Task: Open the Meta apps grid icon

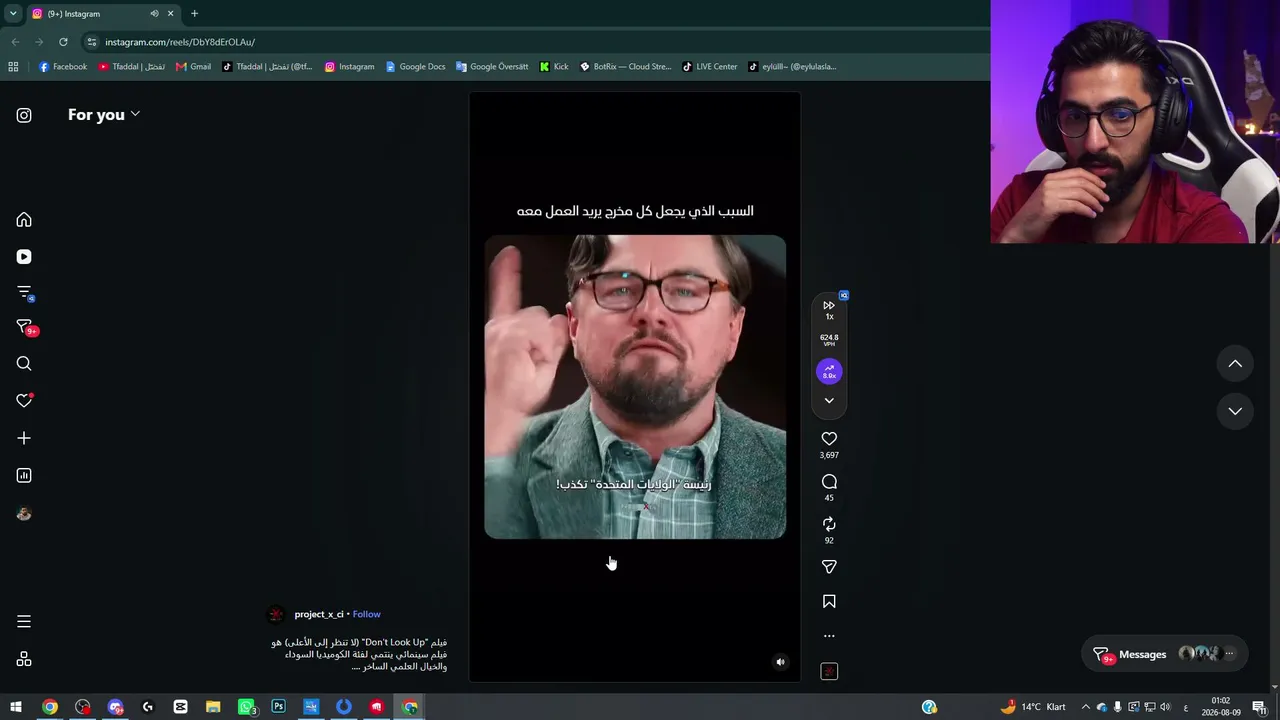Action: pos(24,659)
